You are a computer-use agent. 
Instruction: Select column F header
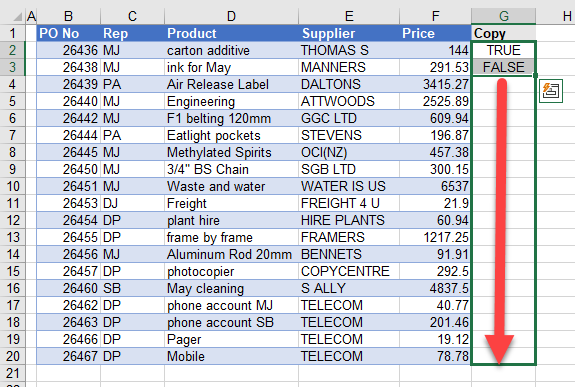[435, 16]
